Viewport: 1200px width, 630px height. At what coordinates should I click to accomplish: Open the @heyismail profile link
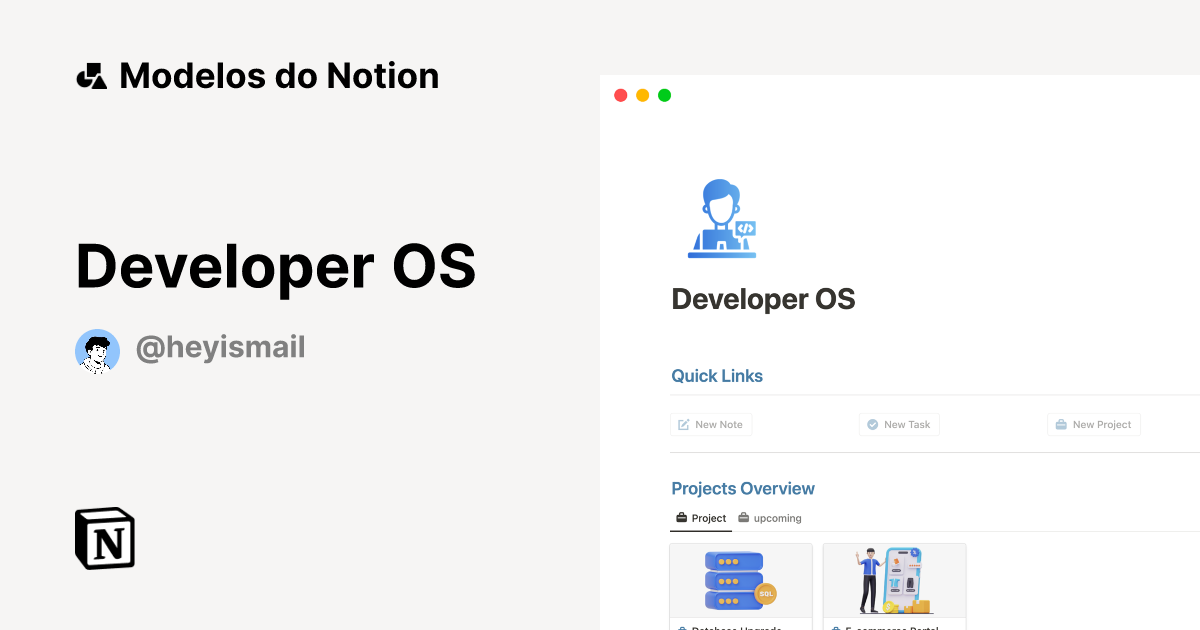click(x=220, y=347)
